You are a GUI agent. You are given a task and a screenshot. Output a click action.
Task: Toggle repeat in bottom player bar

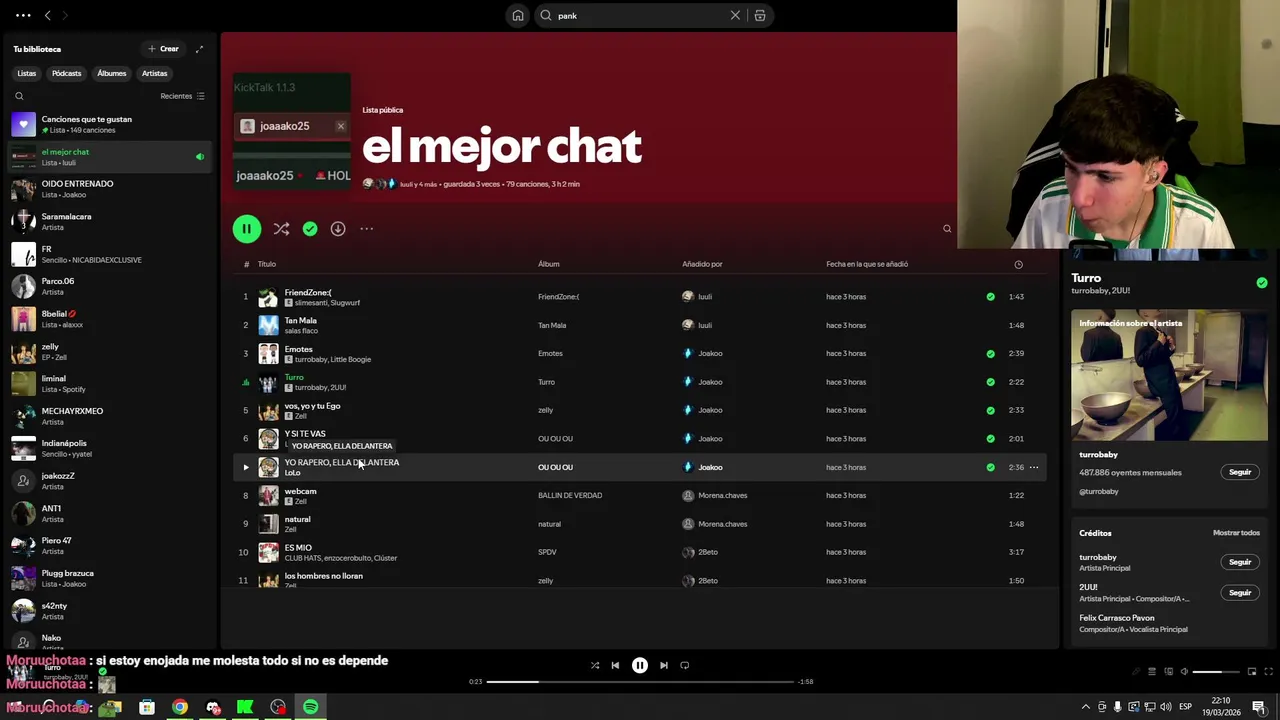click(685, 665)
